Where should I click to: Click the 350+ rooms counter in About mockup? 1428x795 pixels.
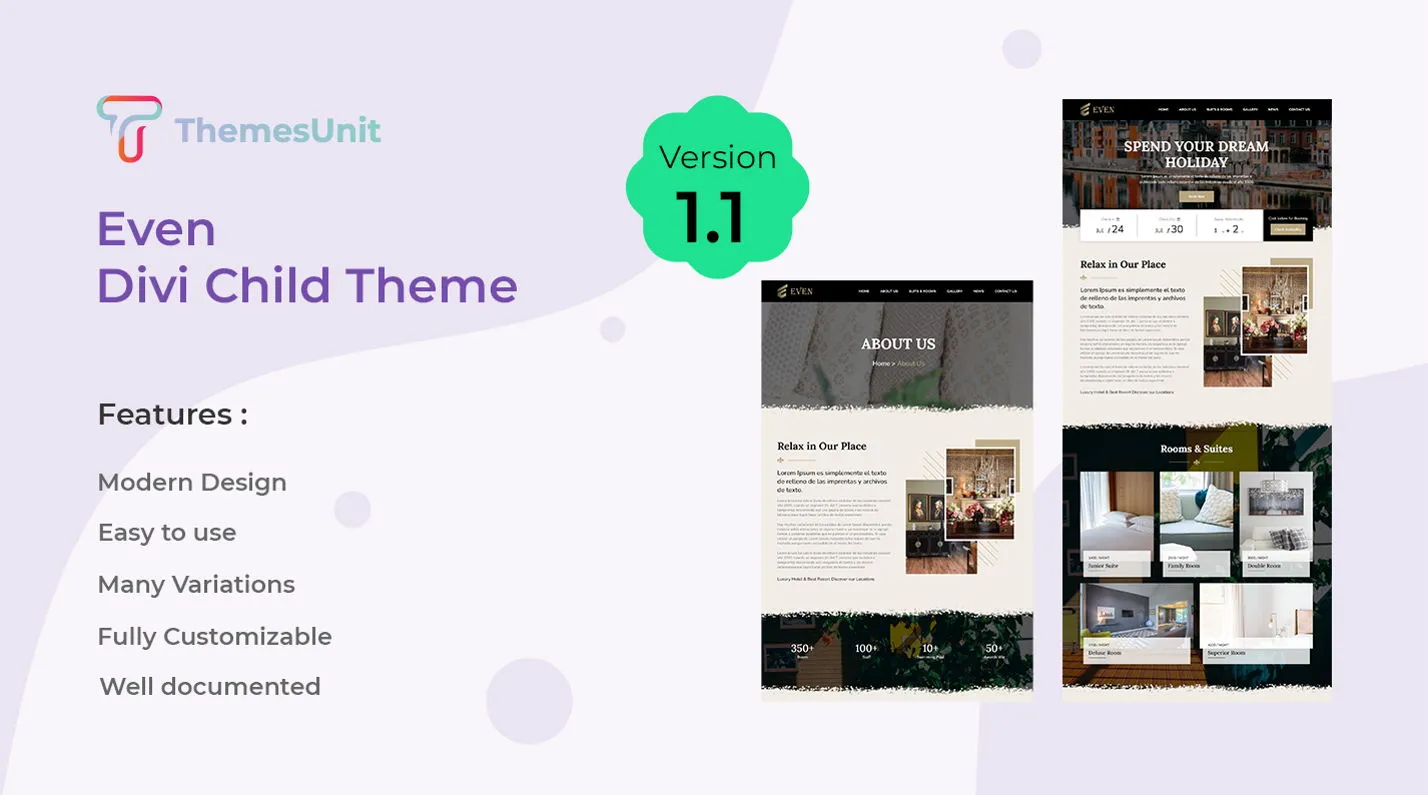pyautogui.click(x=802, y=650)
